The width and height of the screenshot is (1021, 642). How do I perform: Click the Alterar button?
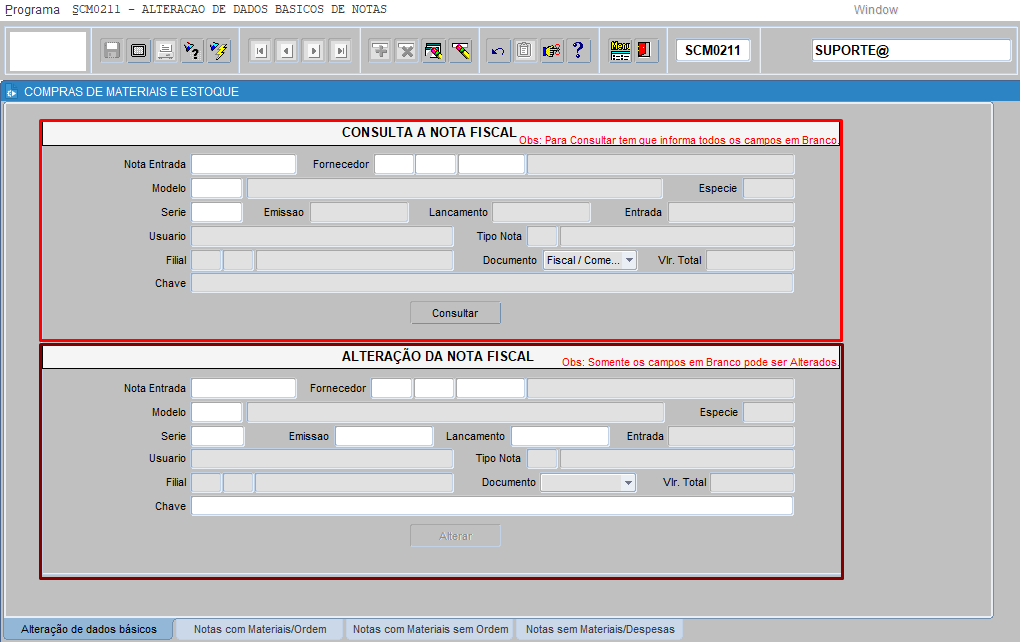pos(455,536)
